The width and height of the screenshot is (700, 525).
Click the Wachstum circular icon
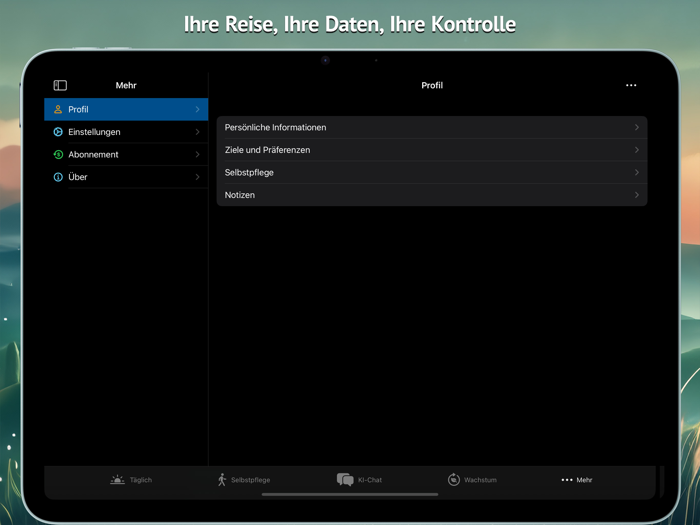pos(454,480)
